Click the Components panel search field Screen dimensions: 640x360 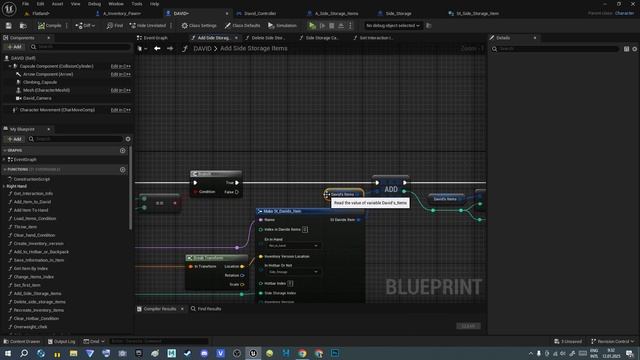(x=80, y=47)
